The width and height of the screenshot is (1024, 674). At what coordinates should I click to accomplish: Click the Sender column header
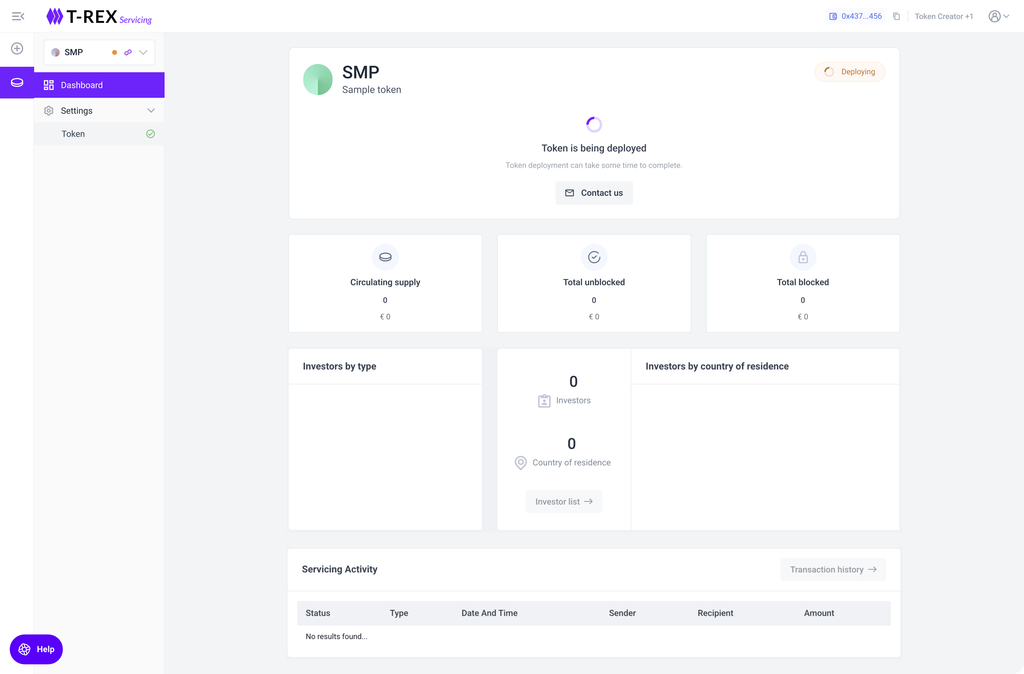[622, 613]
